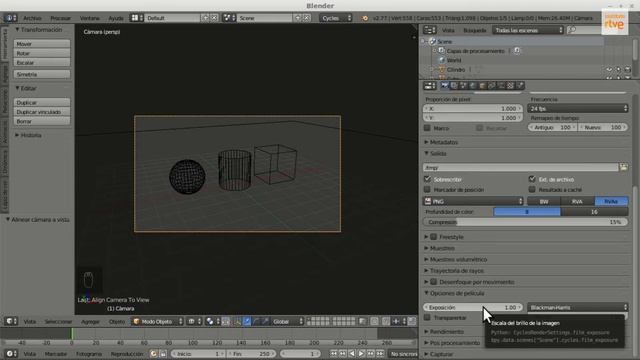The width and height of the screenshot is (640, 360).
Task: Click the Simetría button
Action: (x=42, y=74)
